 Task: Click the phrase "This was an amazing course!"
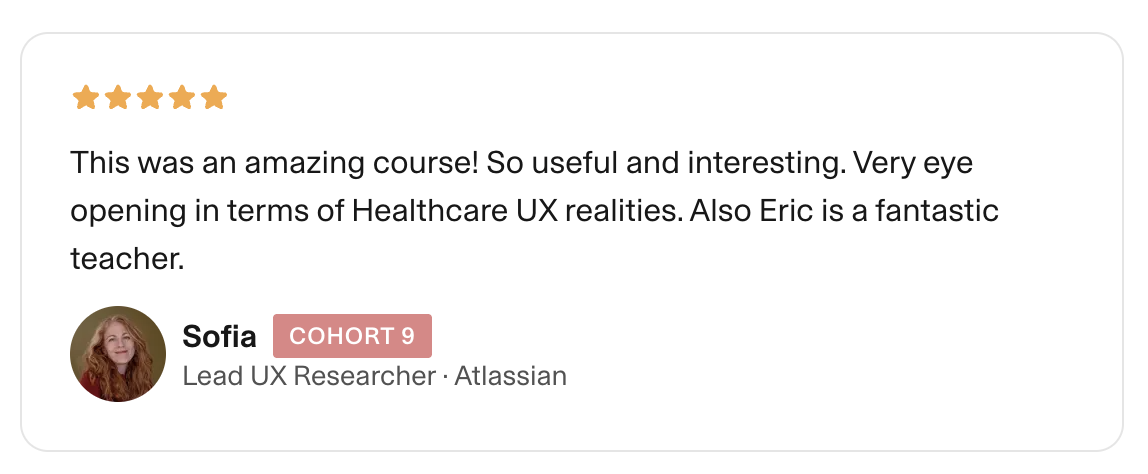pos(274,162)
